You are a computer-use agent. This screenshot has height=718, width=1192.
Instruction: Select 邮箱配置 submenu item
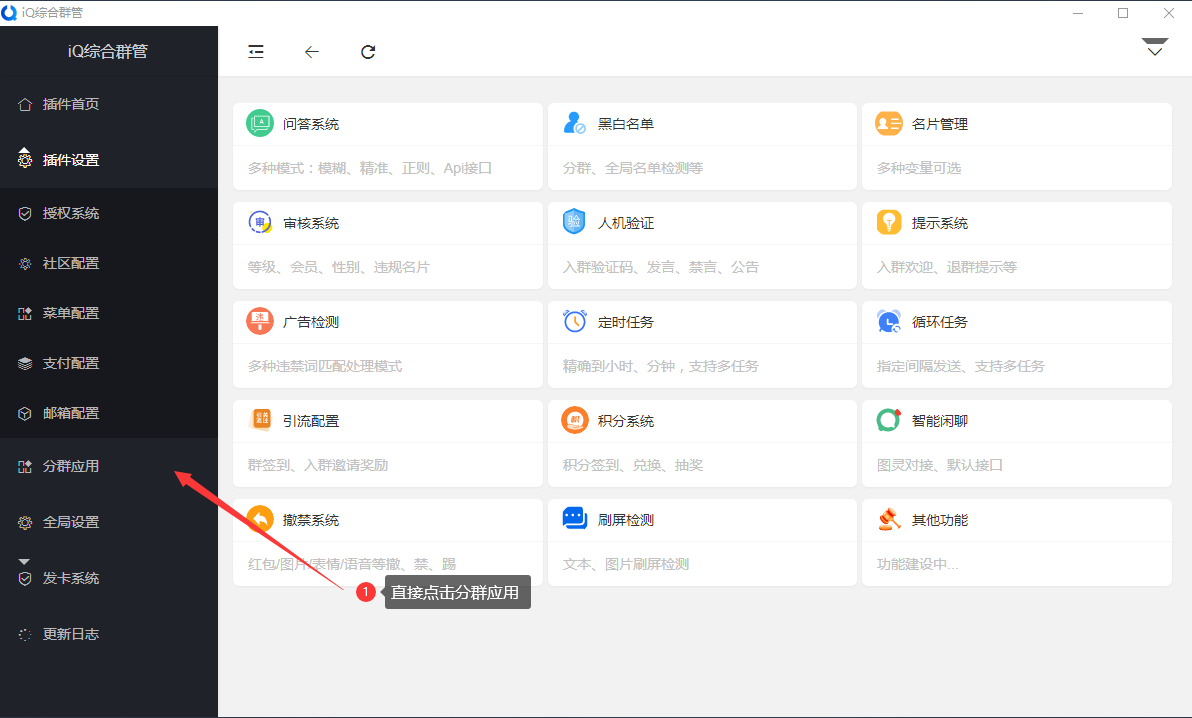(109, 413)
